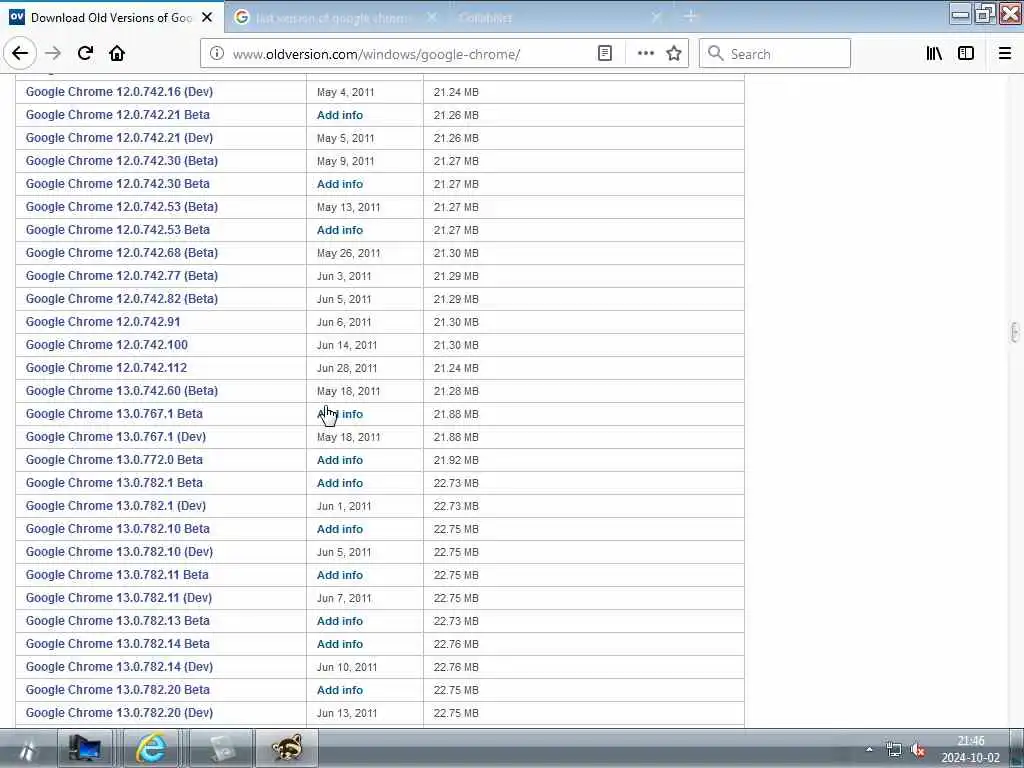The height and width of the screenshot is (768, 1024).
Task: Open the Firefox hamburger menu
Action: coord(1005,54)
